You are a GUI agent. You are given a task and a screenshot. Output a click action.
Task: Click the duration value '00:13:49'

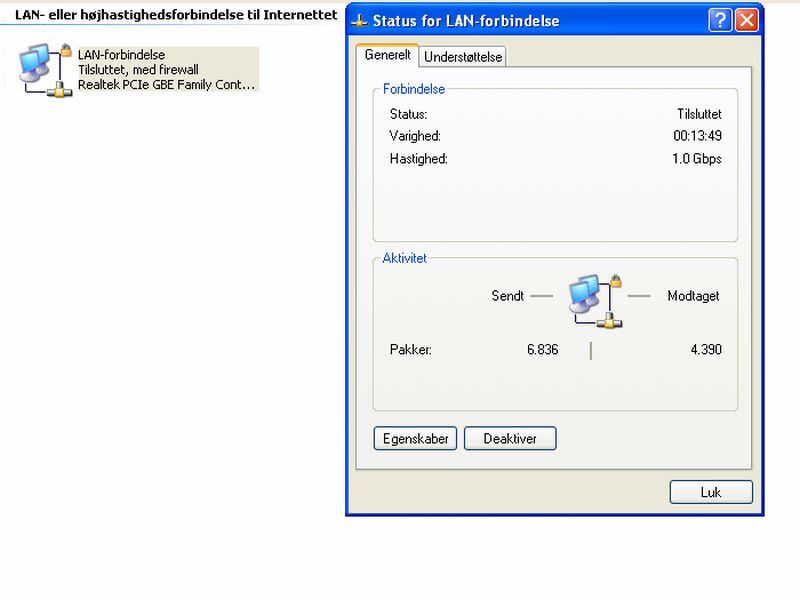coord(697,136)
